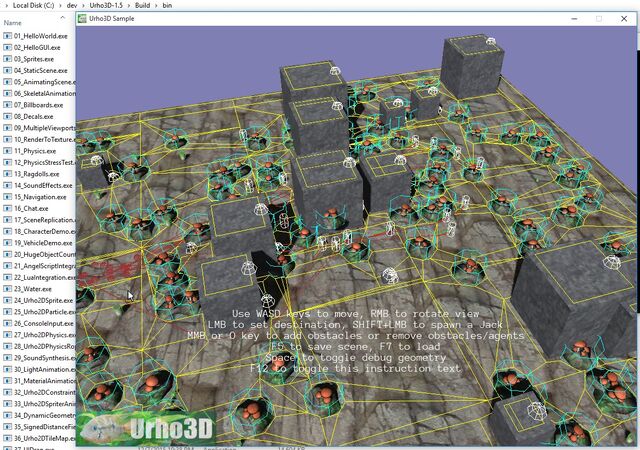This screenshot has width=640, height=450.
Task: Click the bin folder breadcrumb
Action: coord(167,5)
